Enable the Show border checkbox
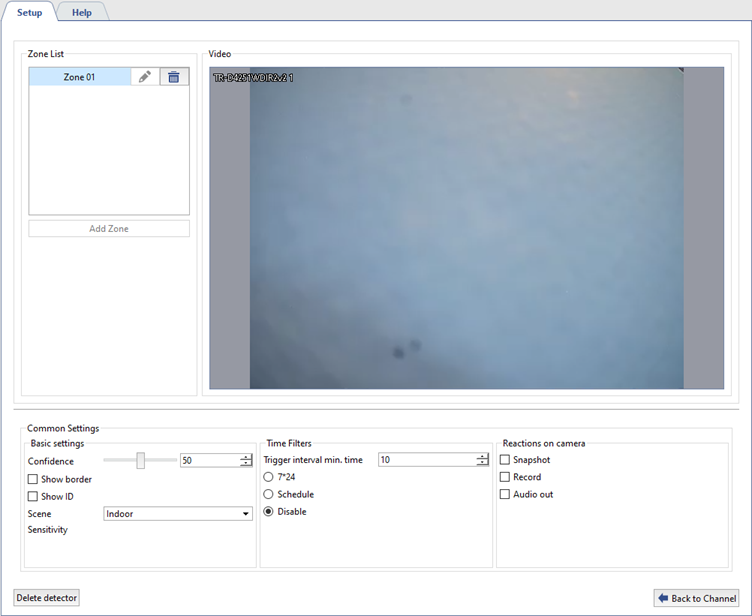 coord(33,480)
